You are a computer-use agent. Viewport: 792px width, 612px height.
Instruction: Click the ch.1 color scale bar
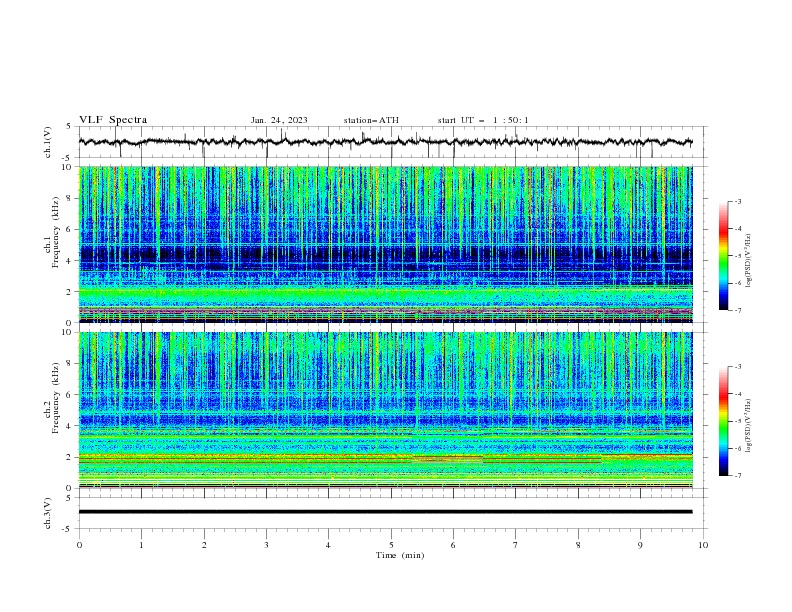pyautogui.click(x=723, y=256)
